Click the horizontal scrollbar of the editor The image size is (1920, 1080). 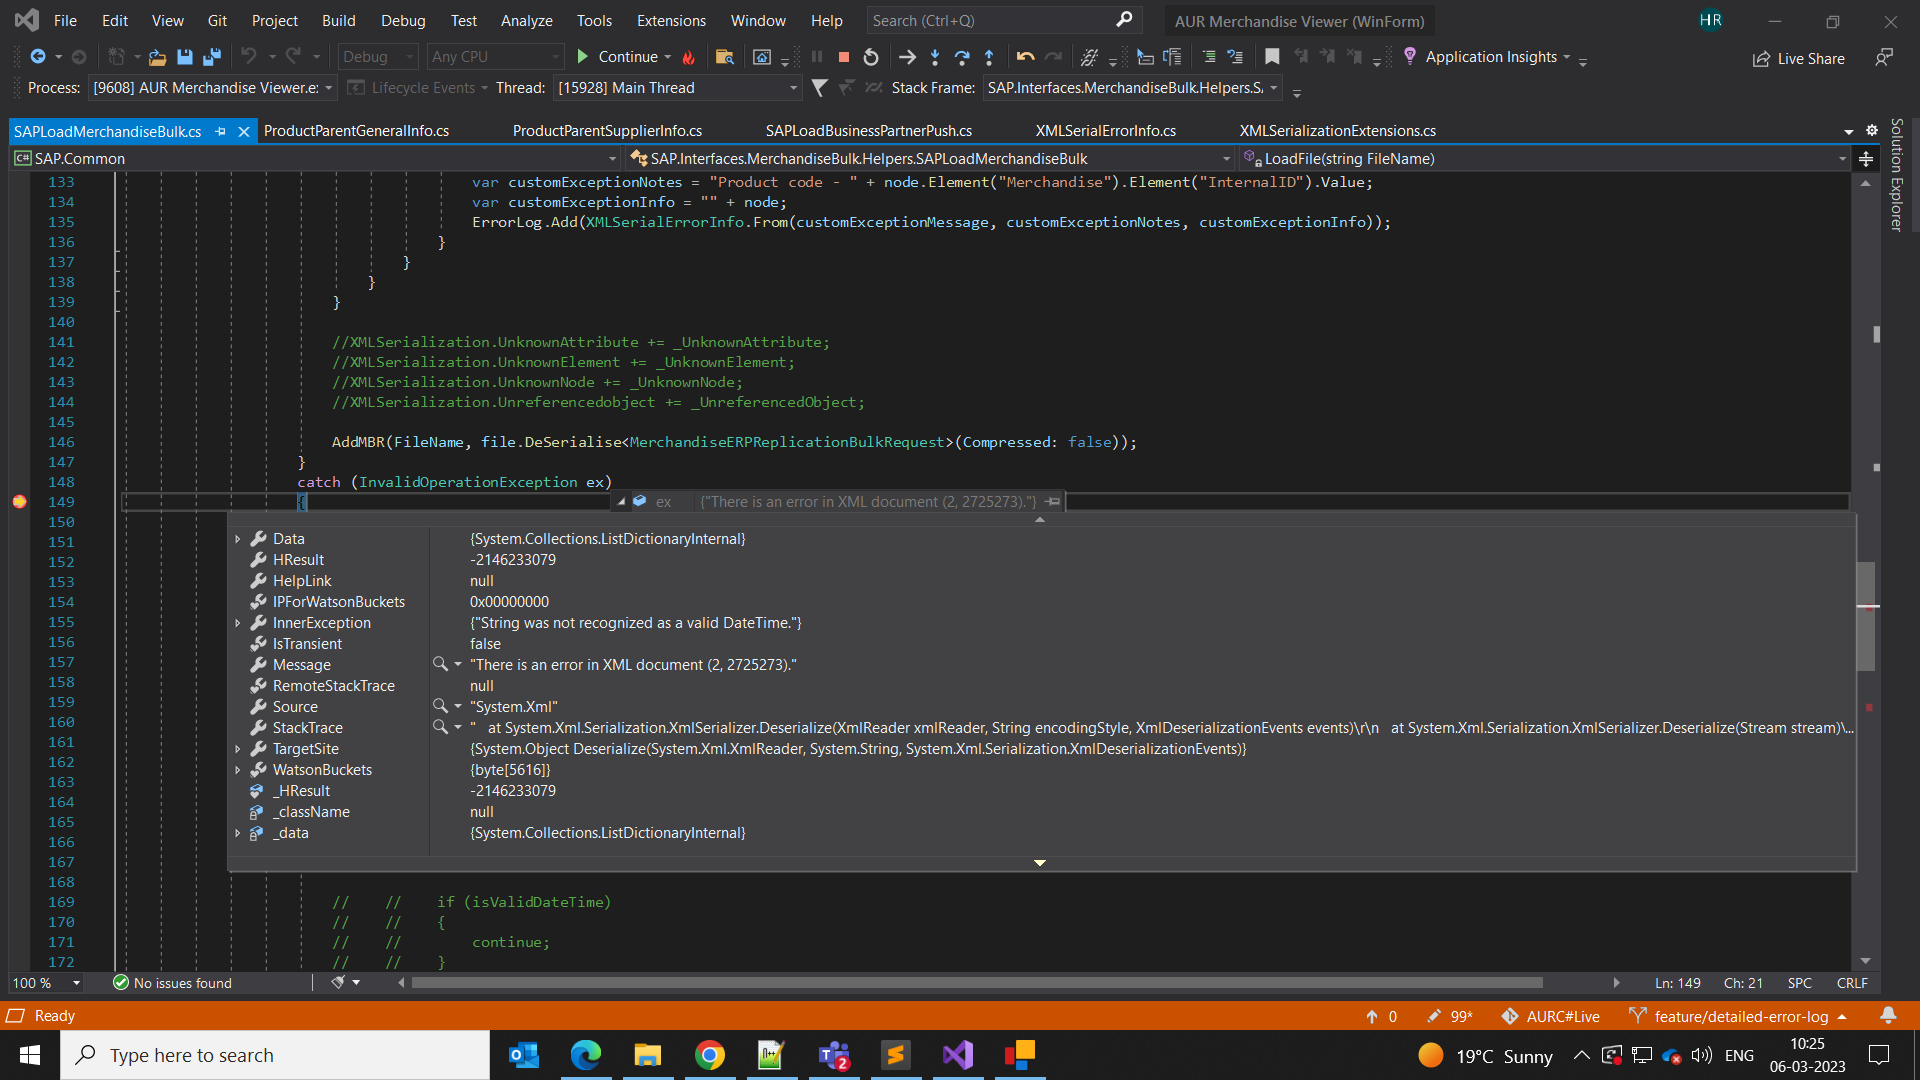tap(976, 983)
